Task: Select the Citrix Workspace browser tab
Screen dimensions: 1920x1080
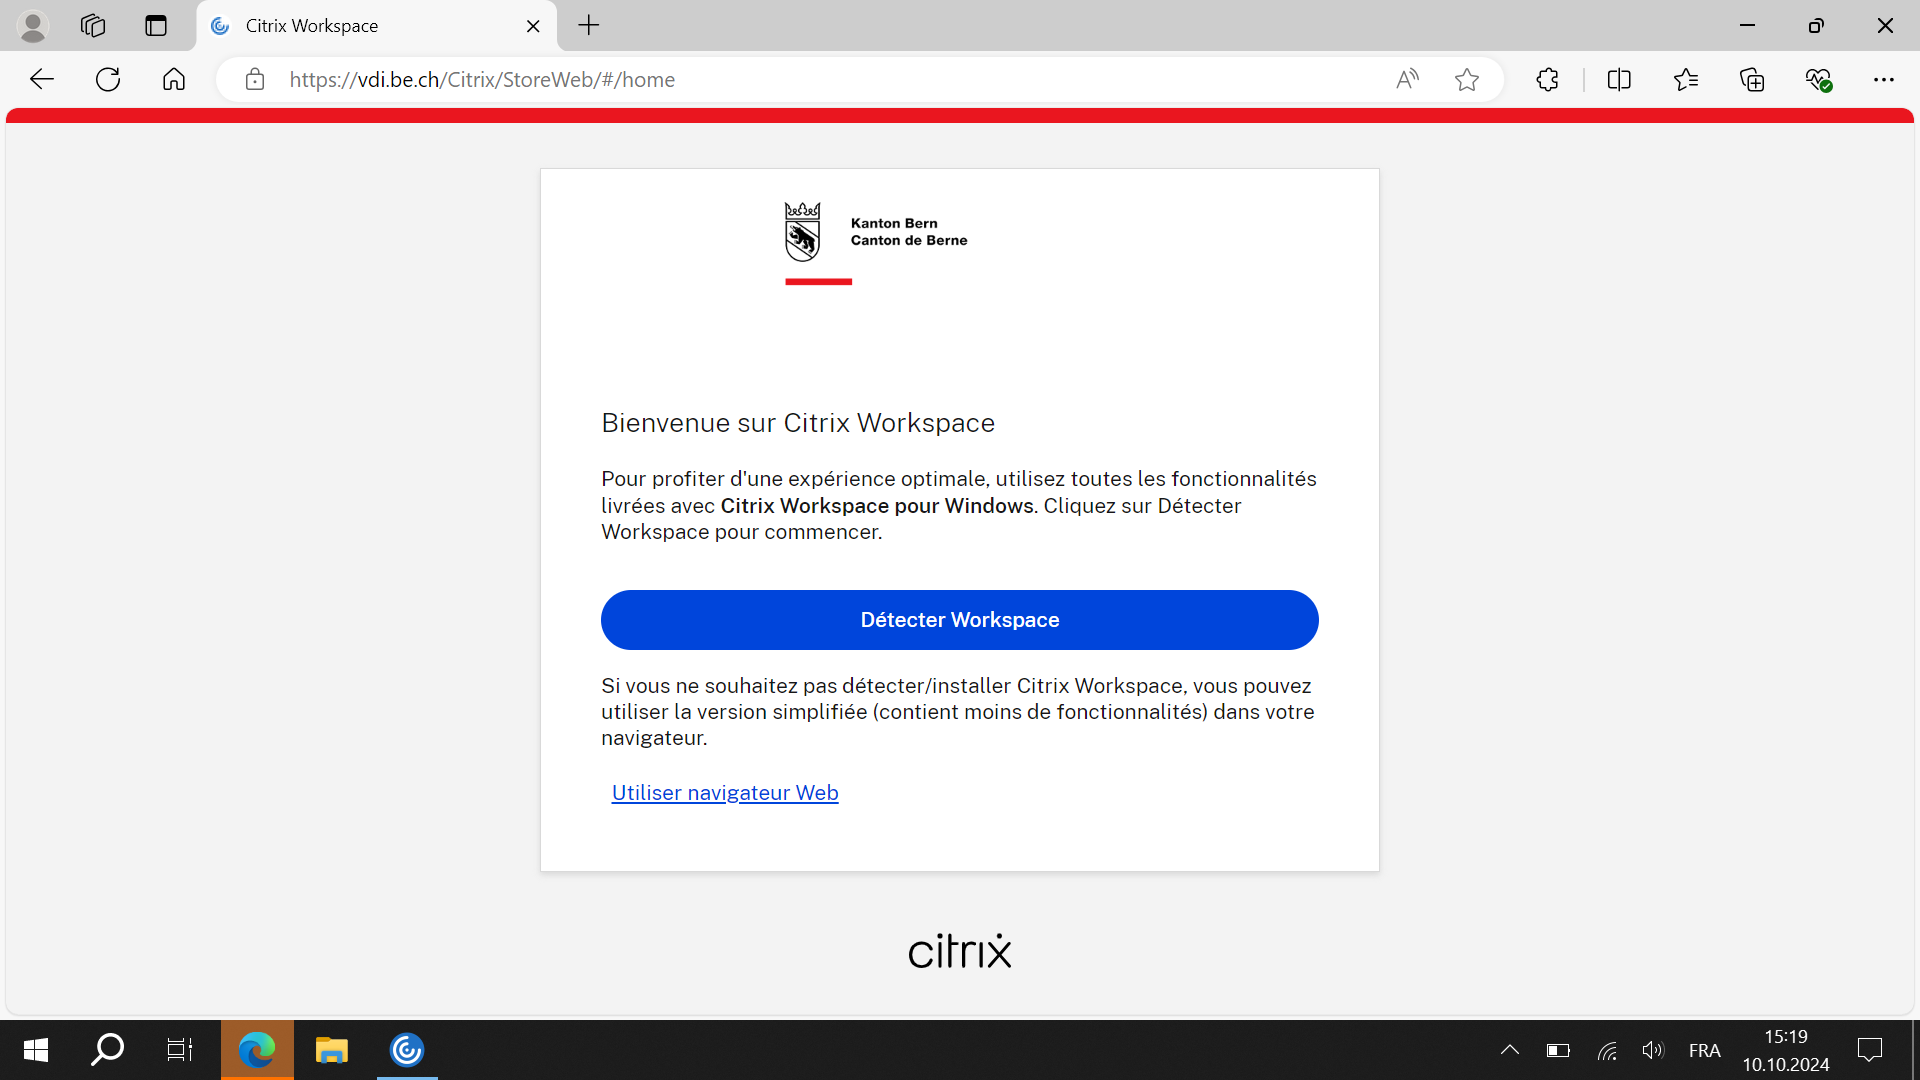Action: coord(377,26)
